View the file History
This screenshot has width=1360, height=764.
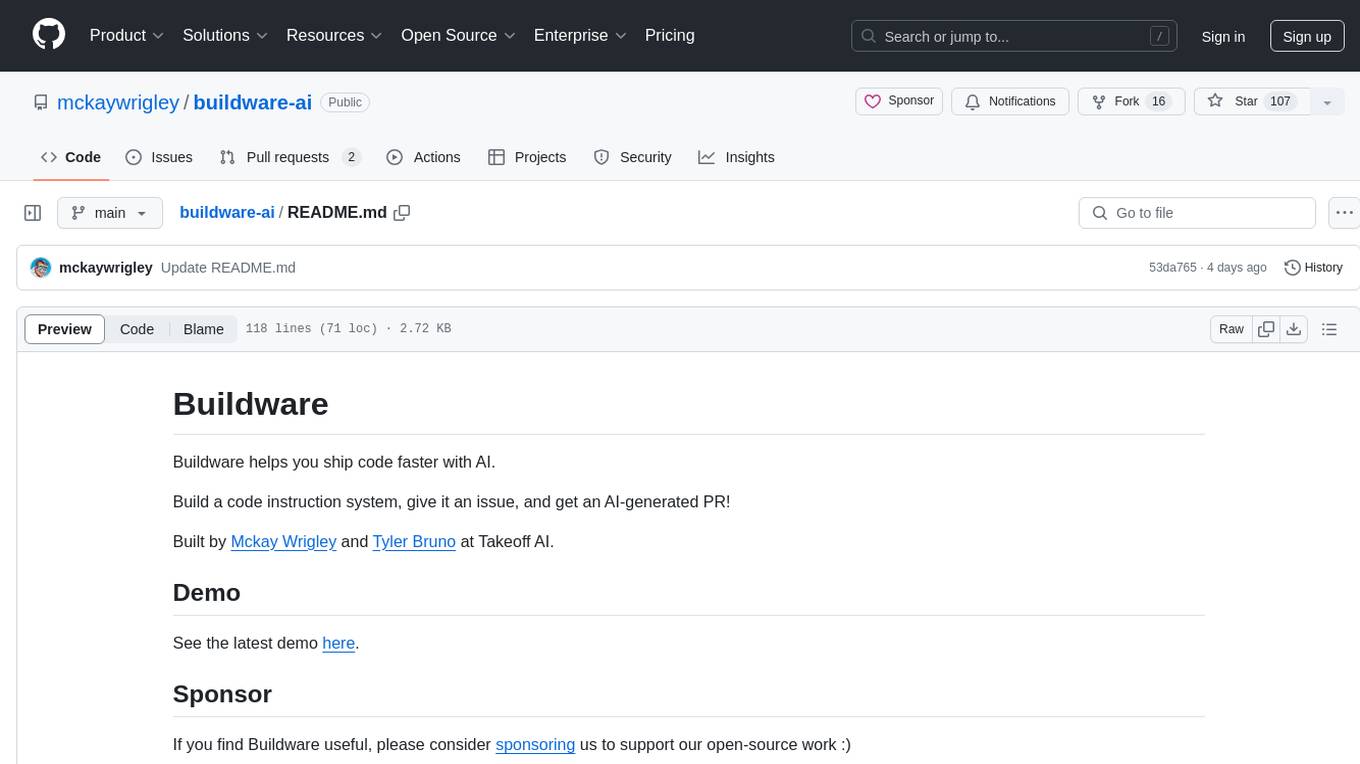pyautogui.click(x=1313, y=267)
